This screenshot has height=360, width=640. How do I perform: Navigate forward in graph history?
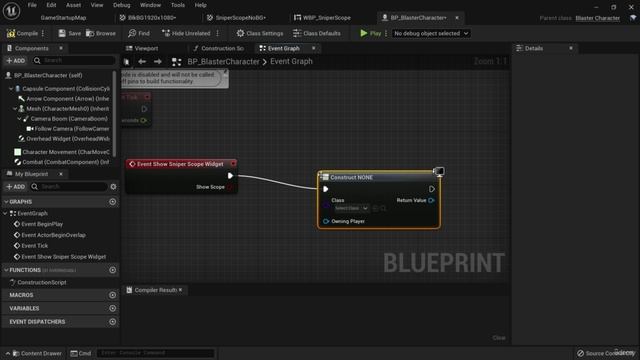[158, 62]
